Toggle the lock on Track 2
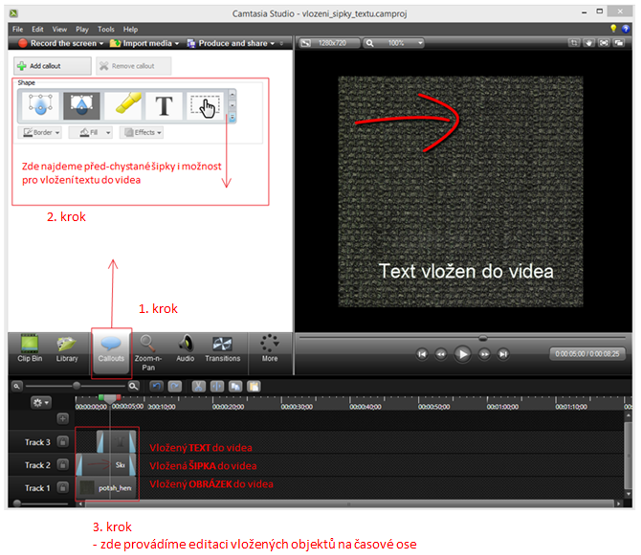 [61, 465]
